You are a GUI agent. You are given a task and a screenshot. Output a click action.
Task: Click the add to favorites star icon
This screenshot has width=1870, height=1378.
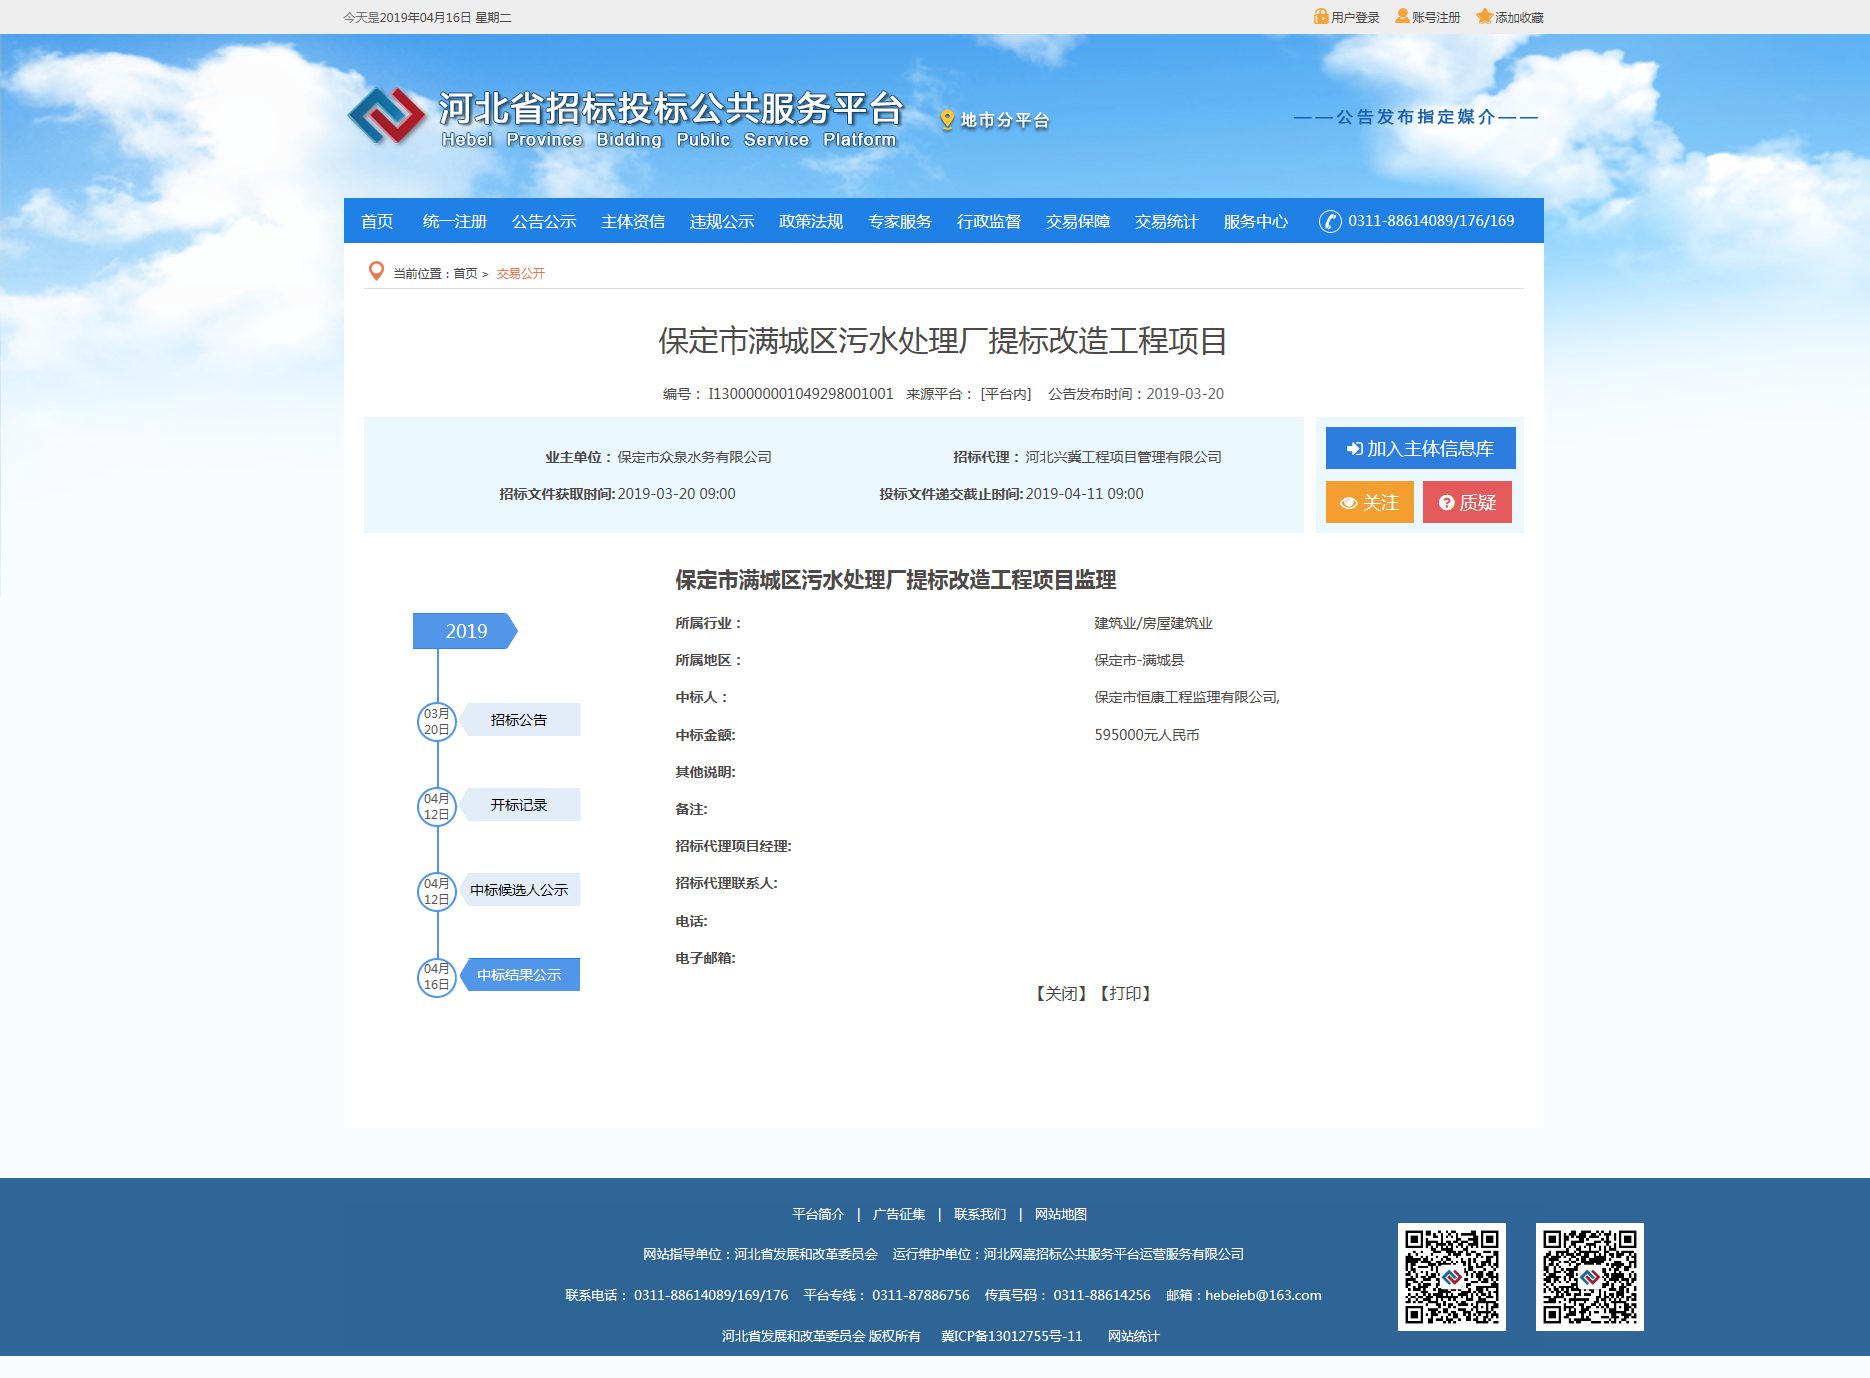1484,17
